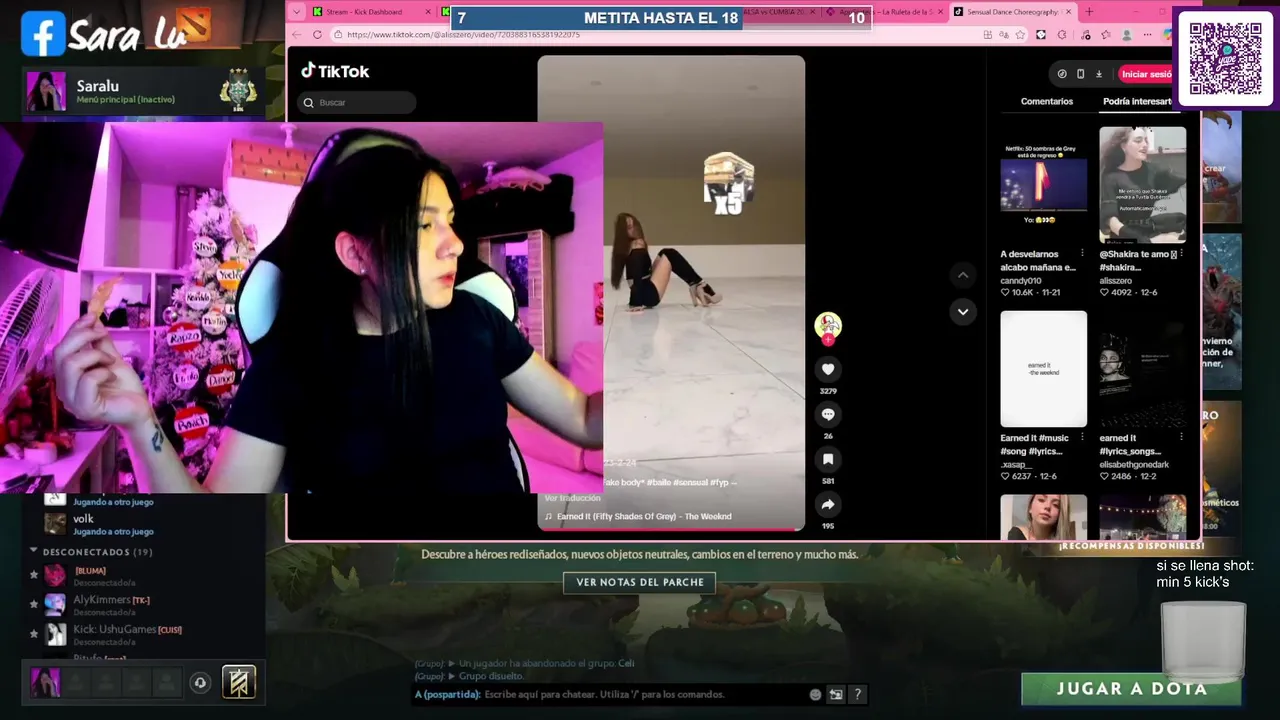Viewport: 1280px width, 720px height.
Task: Share the video using the arrow icon
Action: click(828, 504)
